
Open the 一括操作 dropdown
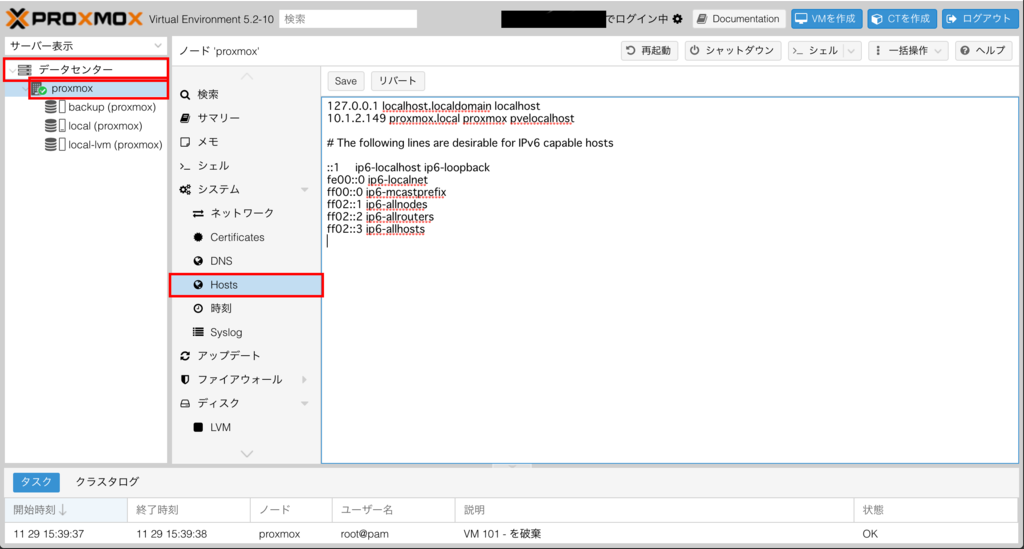[x=908, y=50]
